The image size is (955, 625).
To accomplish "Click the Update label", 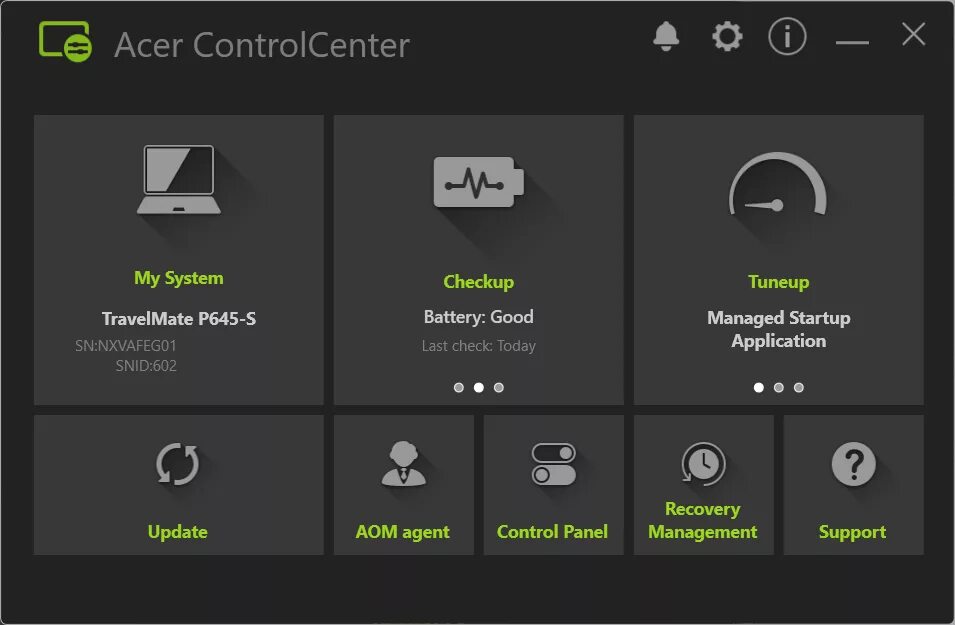I will tap(177, 532).
